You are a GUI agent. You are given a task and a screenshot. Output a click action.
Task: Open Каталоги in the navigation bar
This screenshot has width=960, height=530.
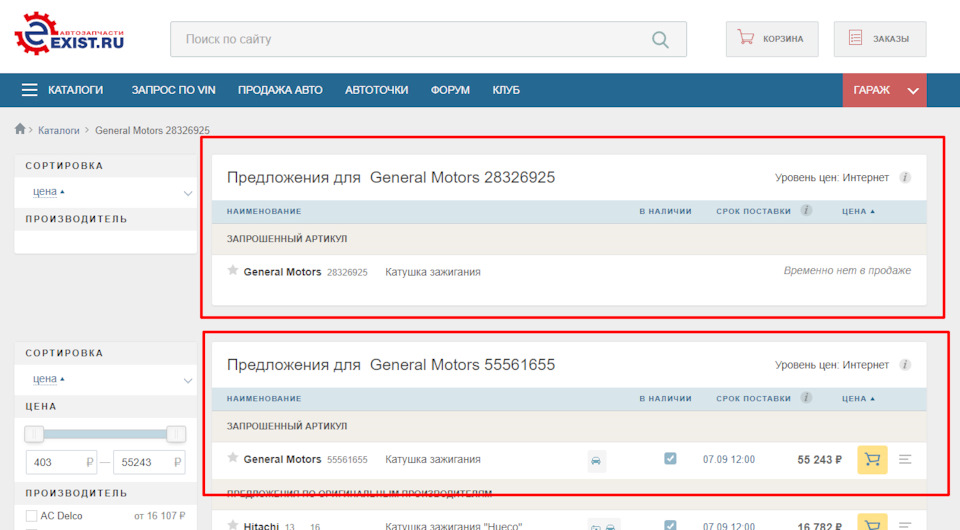[x=75, y=90]
